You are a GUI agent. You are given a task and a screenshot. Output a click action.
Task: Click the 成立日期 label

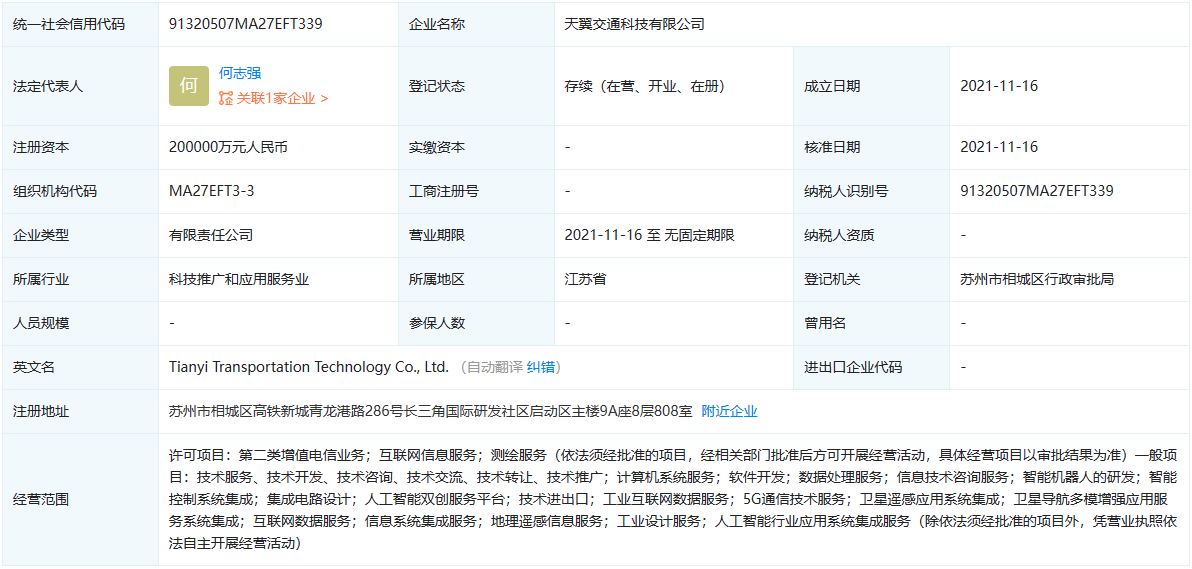tap(832, 86)
